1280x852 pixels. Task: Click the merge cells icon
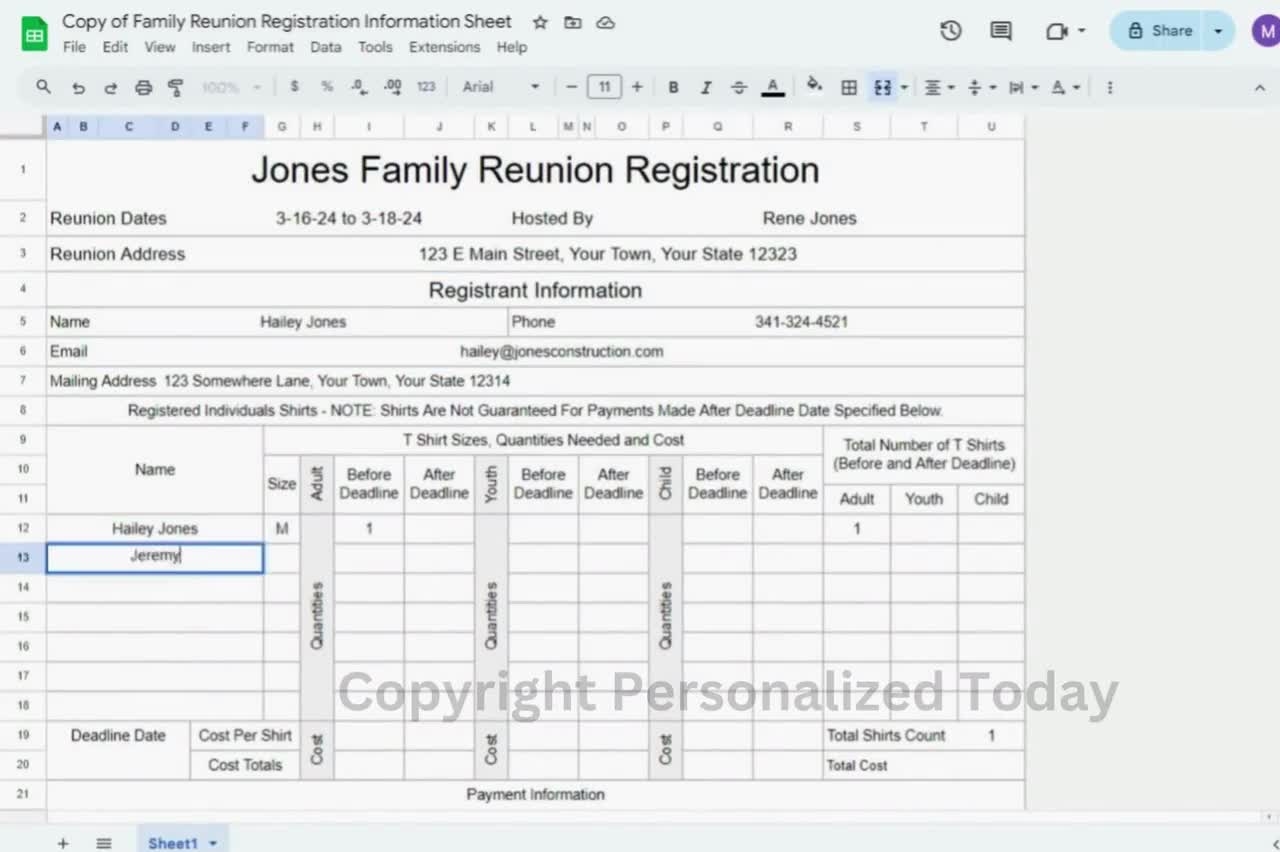(881, 87)
